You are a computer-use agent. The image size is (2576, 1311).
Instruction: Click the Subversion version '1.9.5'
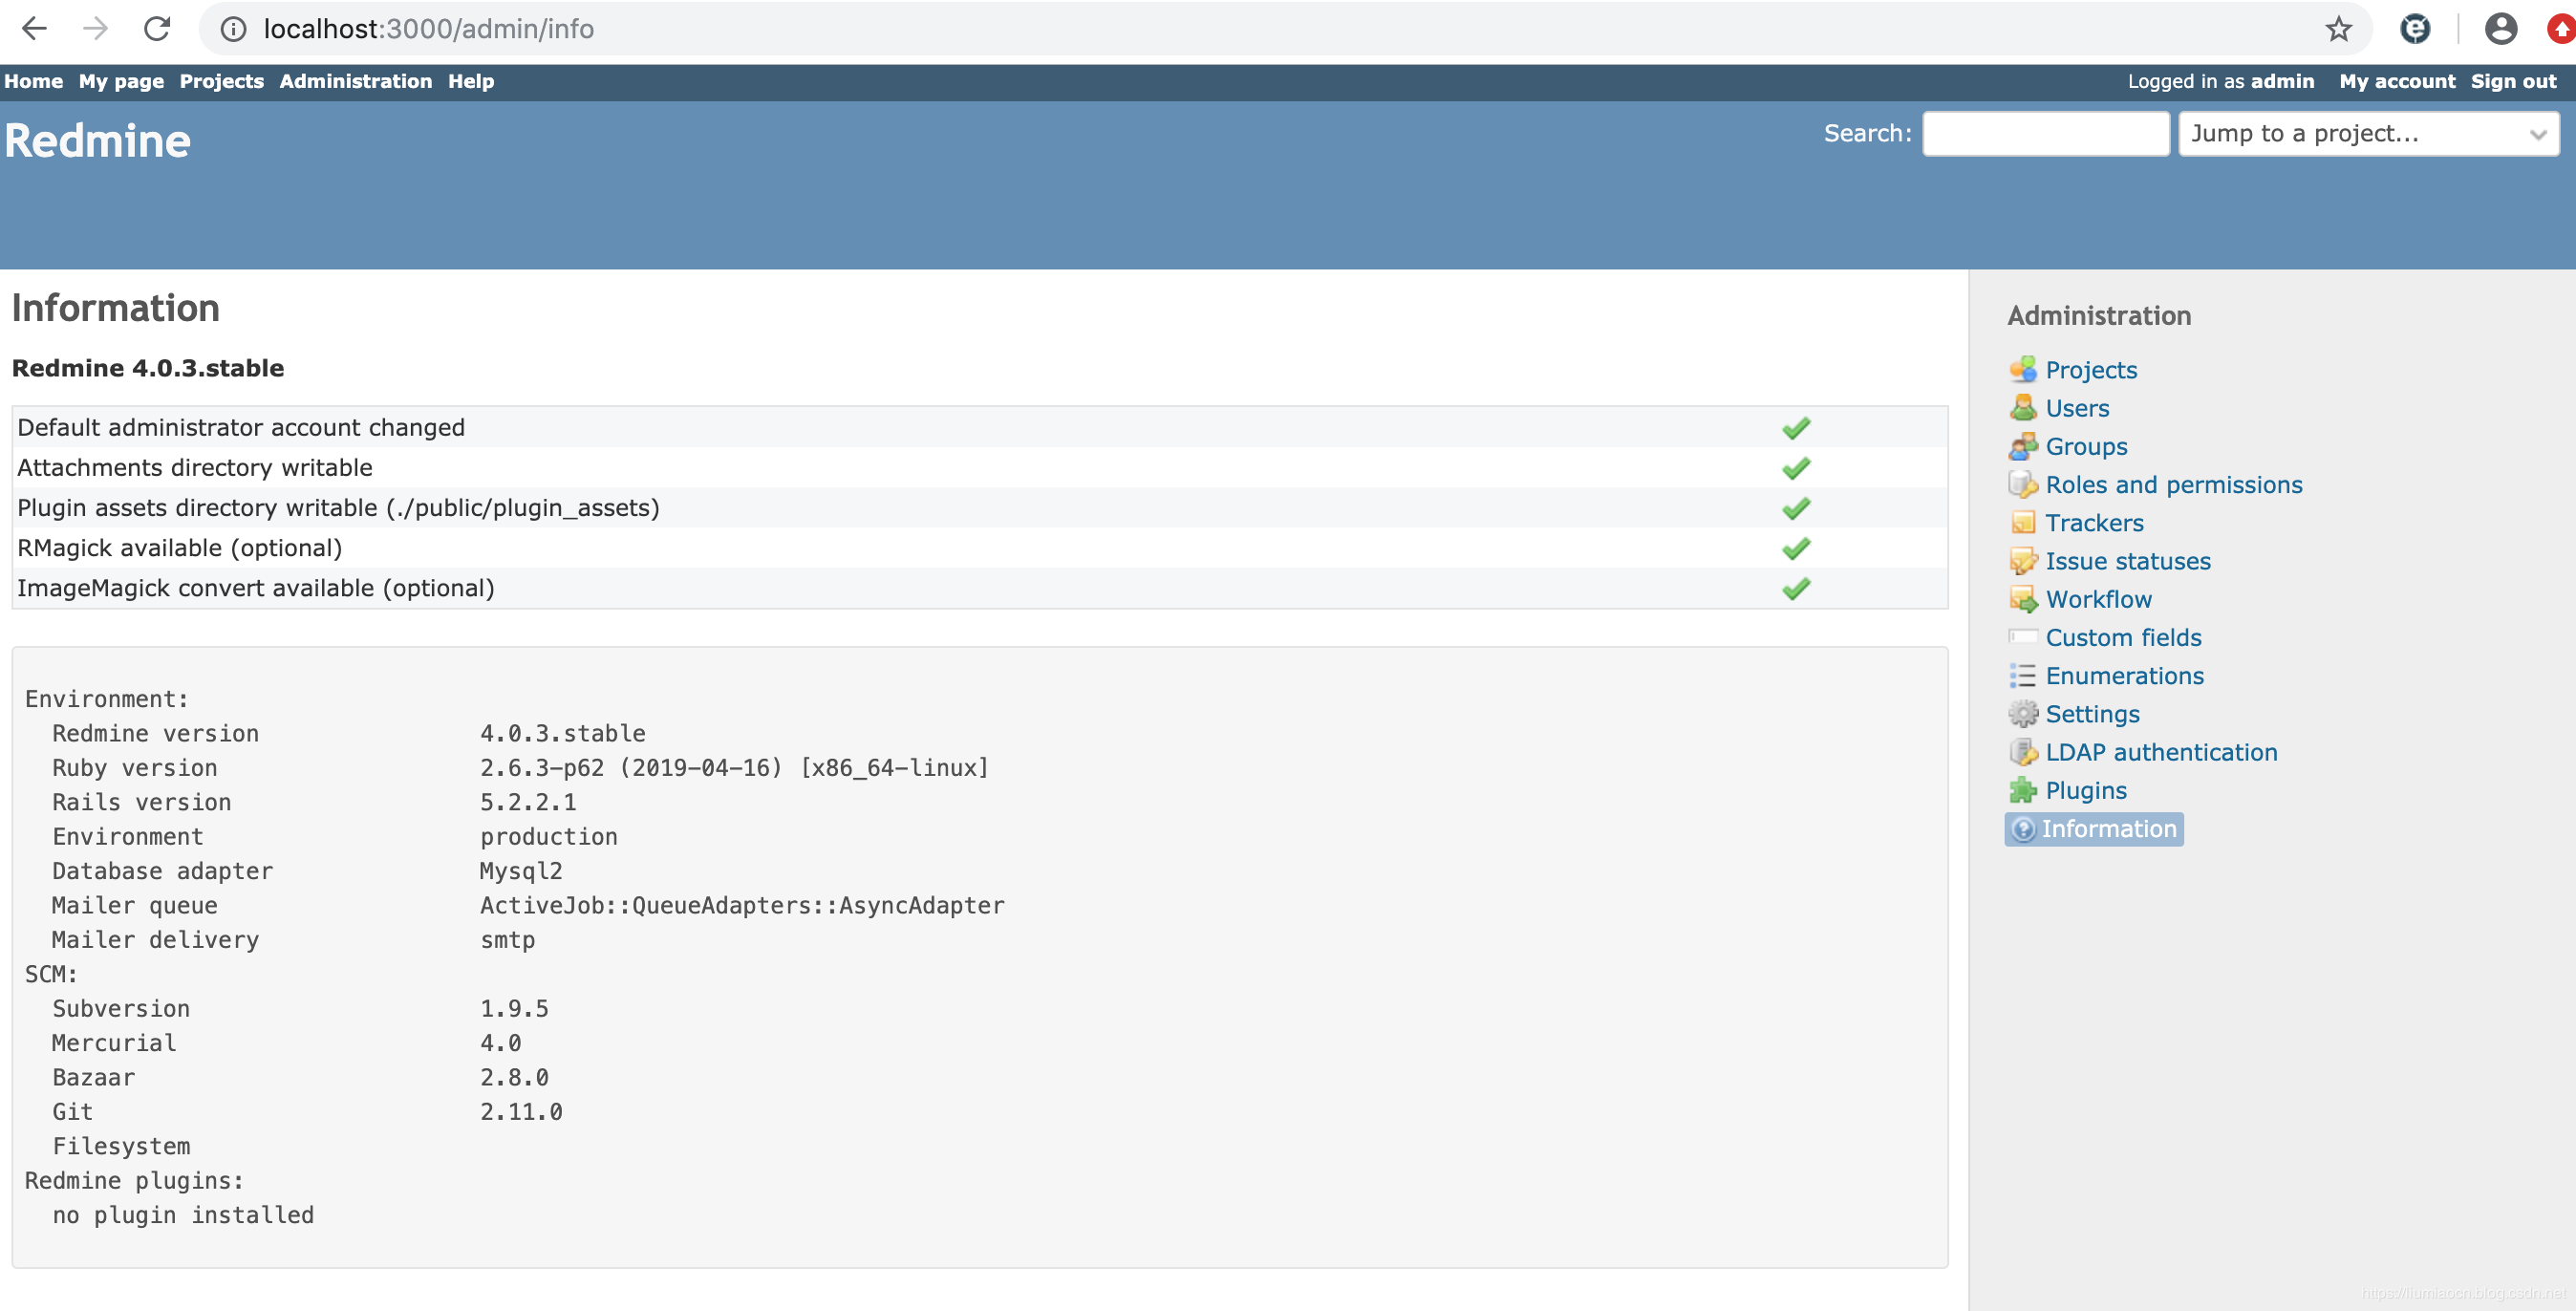coord(514,1008)
